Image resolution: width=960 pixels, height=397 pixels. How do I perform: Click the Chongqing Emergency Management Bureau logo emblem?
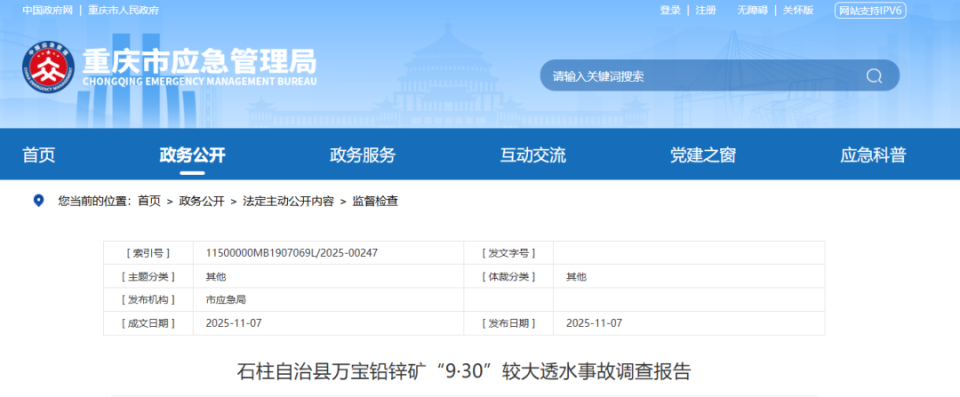click(x=48, y=67)
